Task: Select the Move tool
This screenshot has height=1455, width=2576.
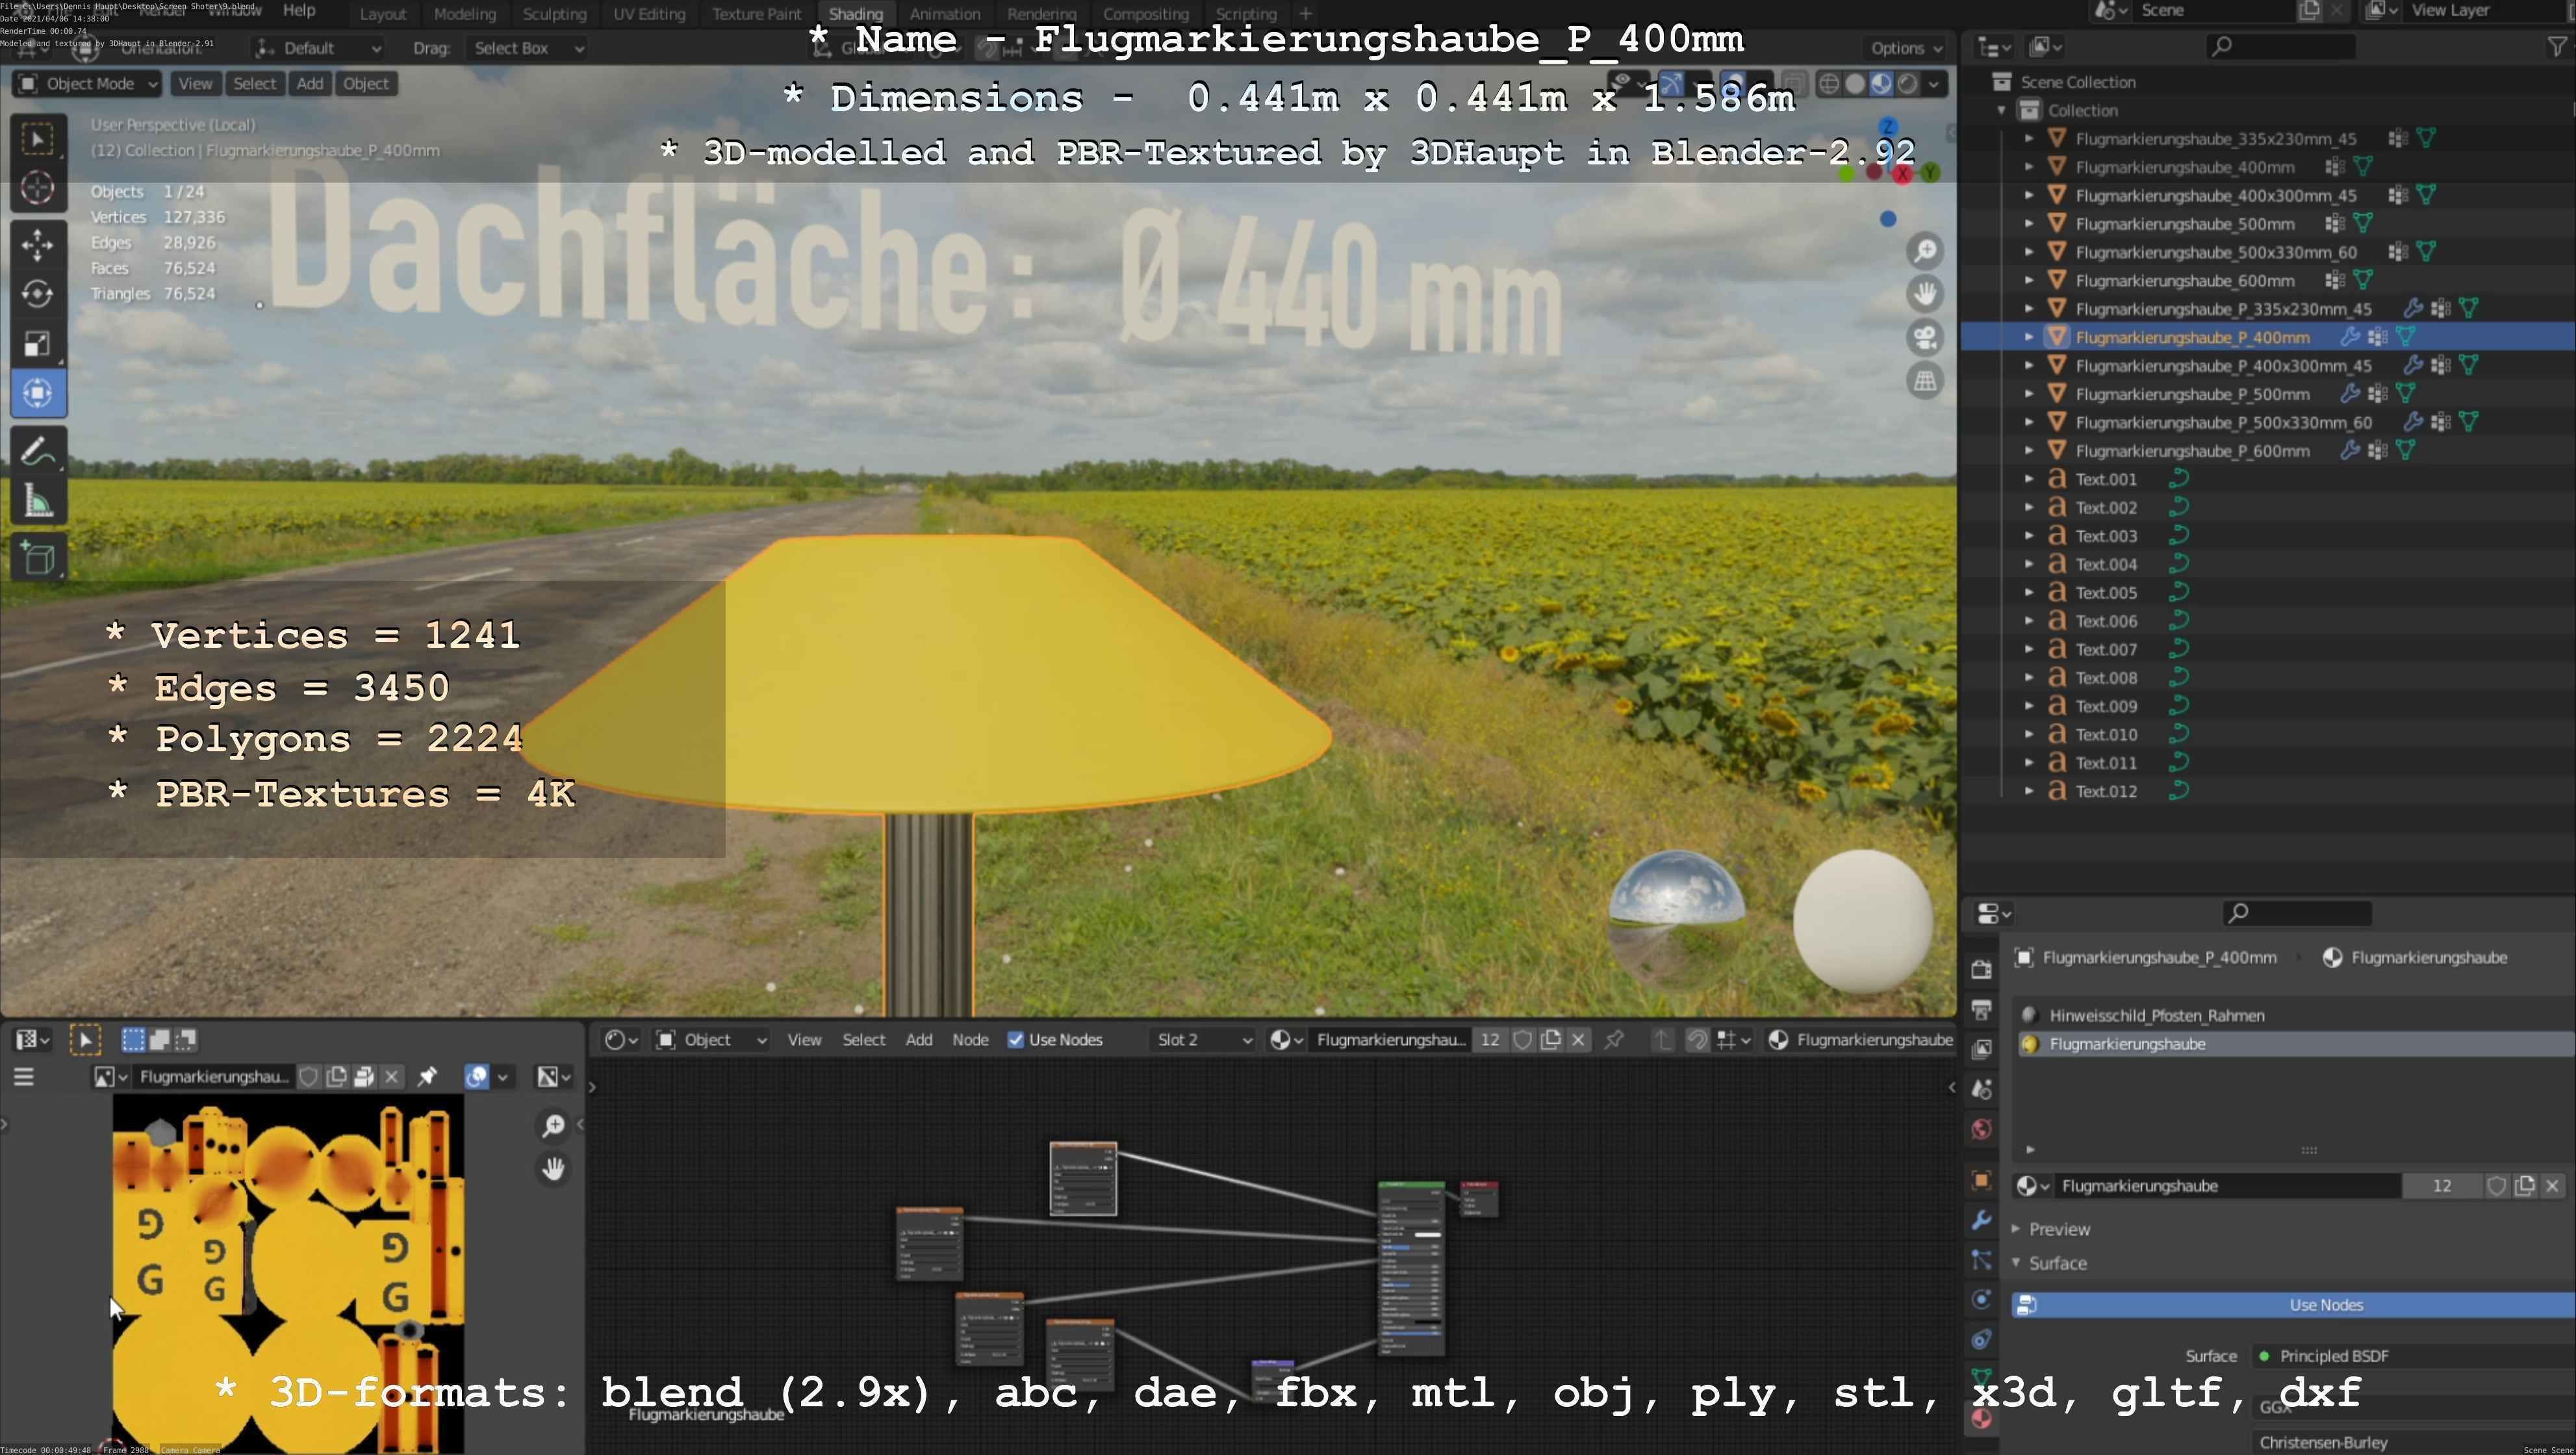Action: coord(38,245)
